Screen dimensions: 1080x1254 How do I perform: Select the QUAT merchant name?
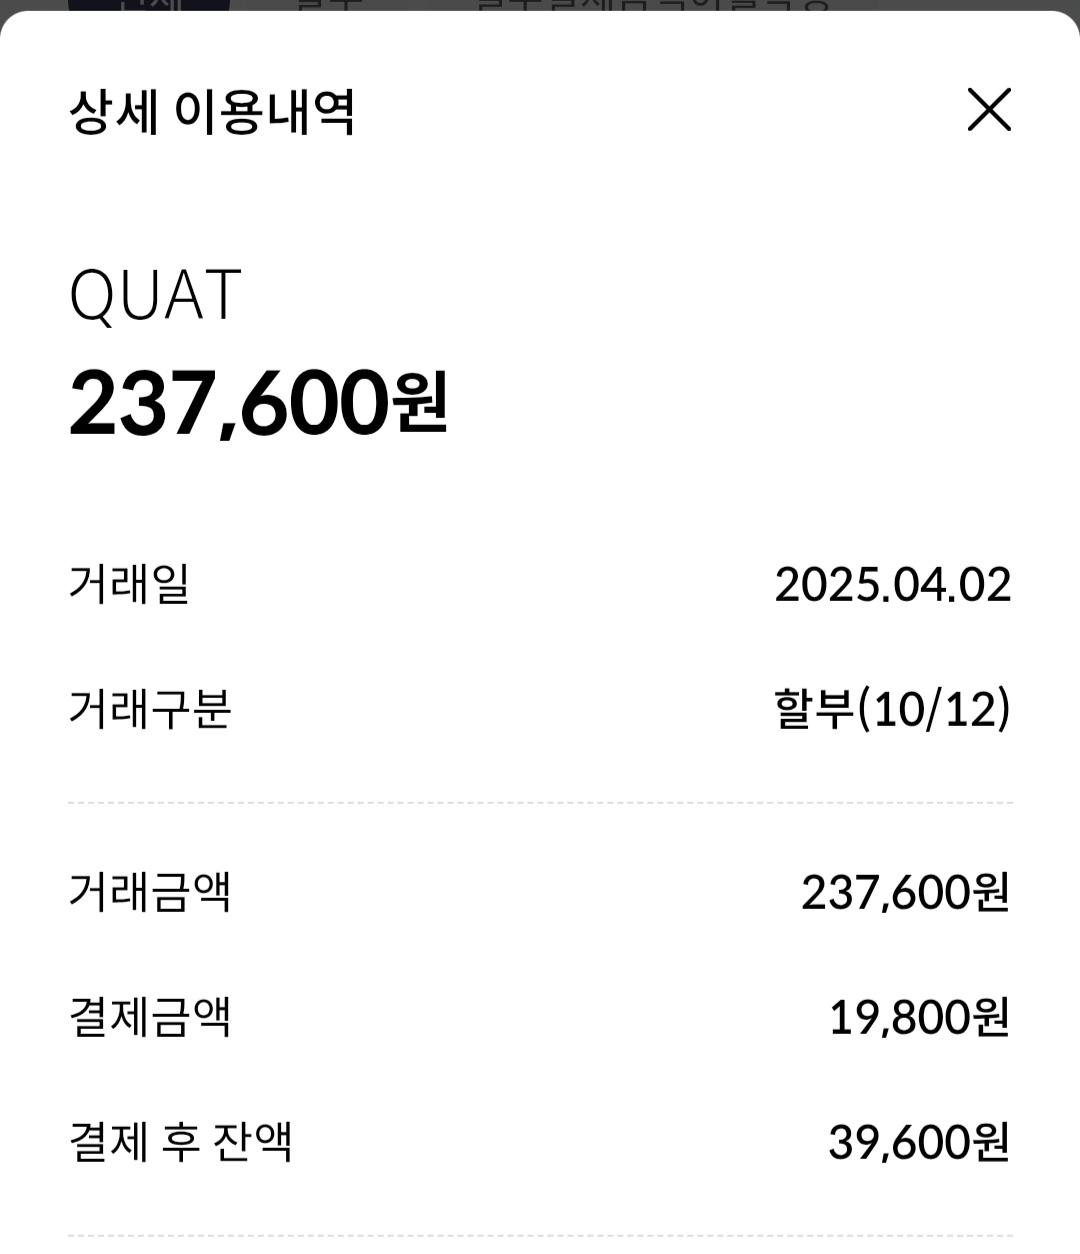click(x=155, y=295)
